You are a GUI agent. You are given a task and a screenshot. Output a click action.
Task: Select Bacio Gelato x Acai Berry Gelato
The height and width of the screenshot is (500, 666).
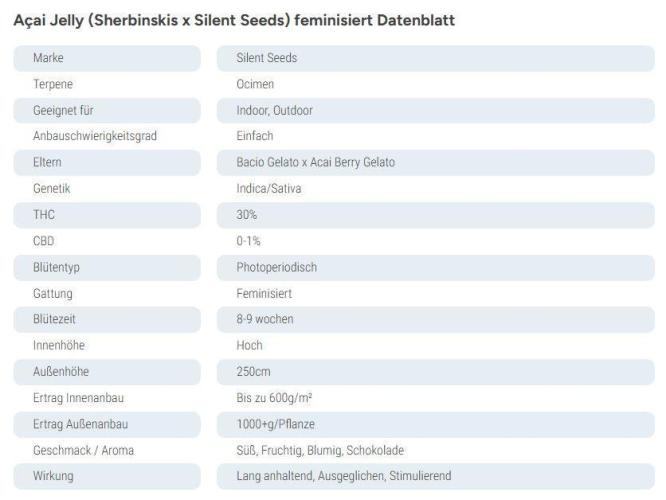(x=316, y=162)
